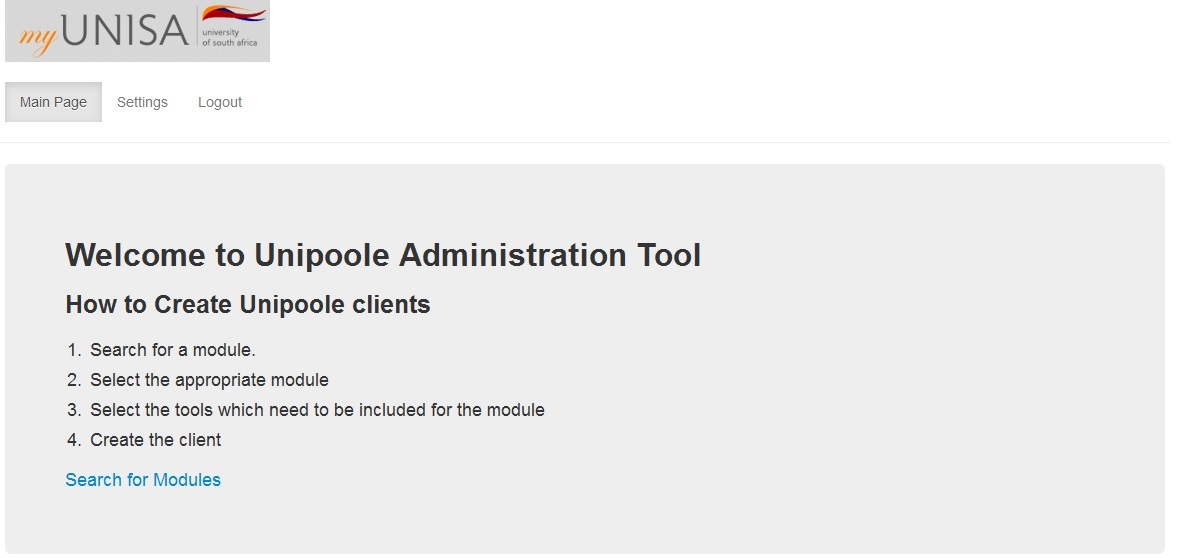The width and height of the screenshot is (1183, 558).
Task: Click 'university of south africa' logo text
Action: (x=229, y=38)
